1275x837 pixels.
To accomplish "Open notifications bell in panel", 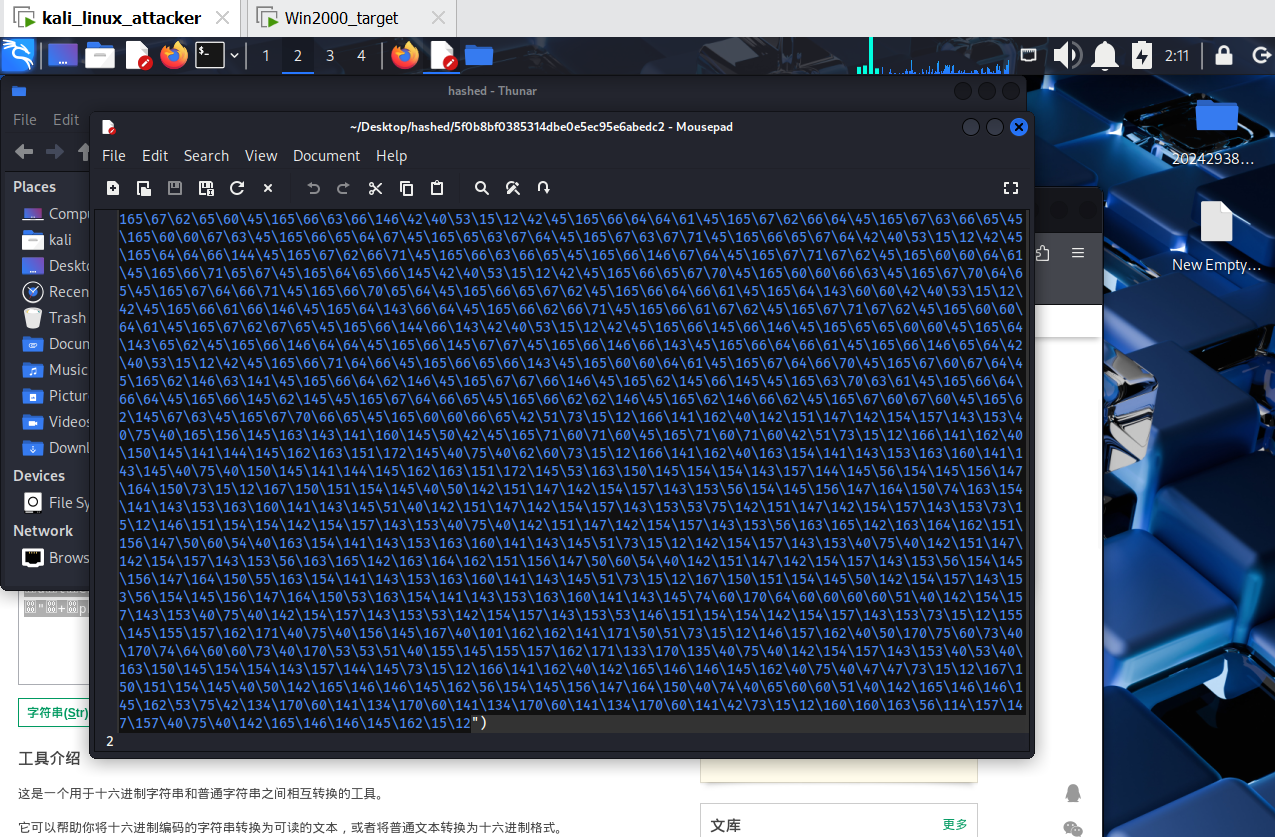I will 1105,55.
